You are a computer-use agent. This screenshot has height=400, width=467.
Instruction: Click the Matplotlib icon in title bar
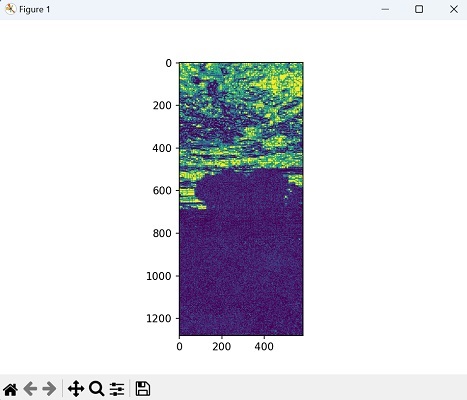coord(10,9)
